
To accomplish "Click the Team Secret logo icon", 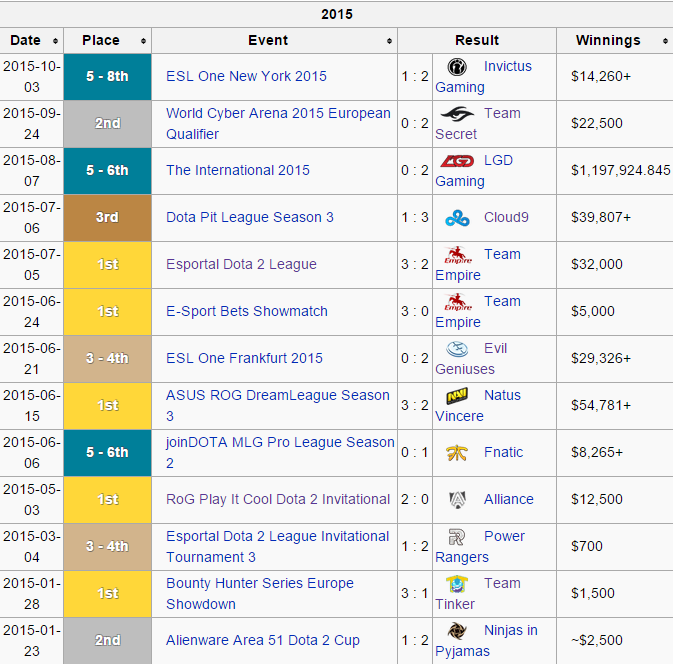I will pos(457,113).
